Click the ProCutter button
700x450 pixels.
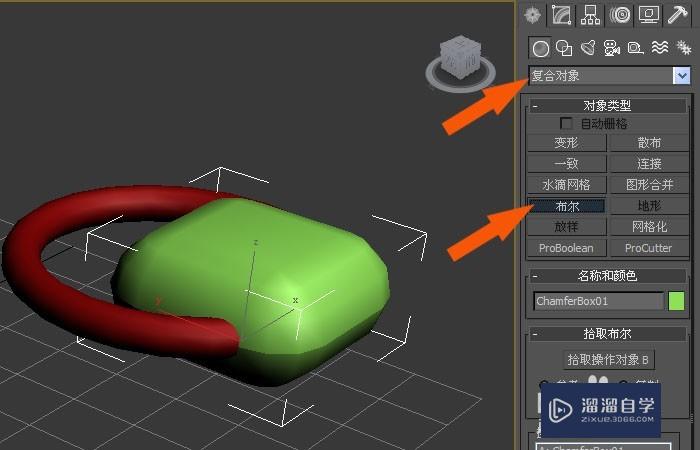pos(649,248)
